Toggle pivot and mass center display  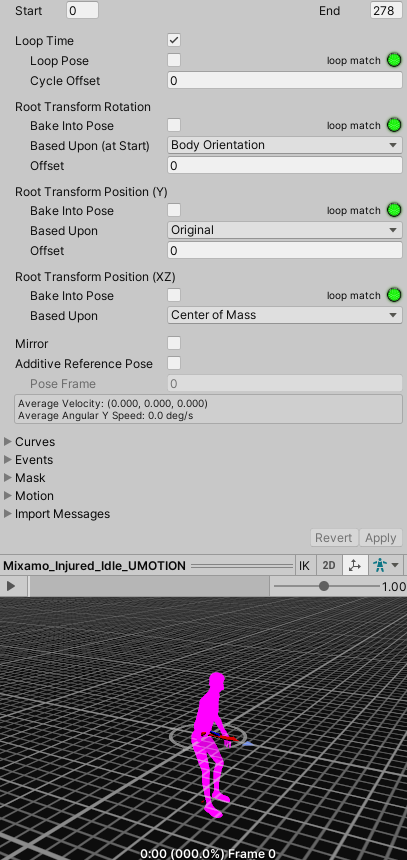point(354,565)
